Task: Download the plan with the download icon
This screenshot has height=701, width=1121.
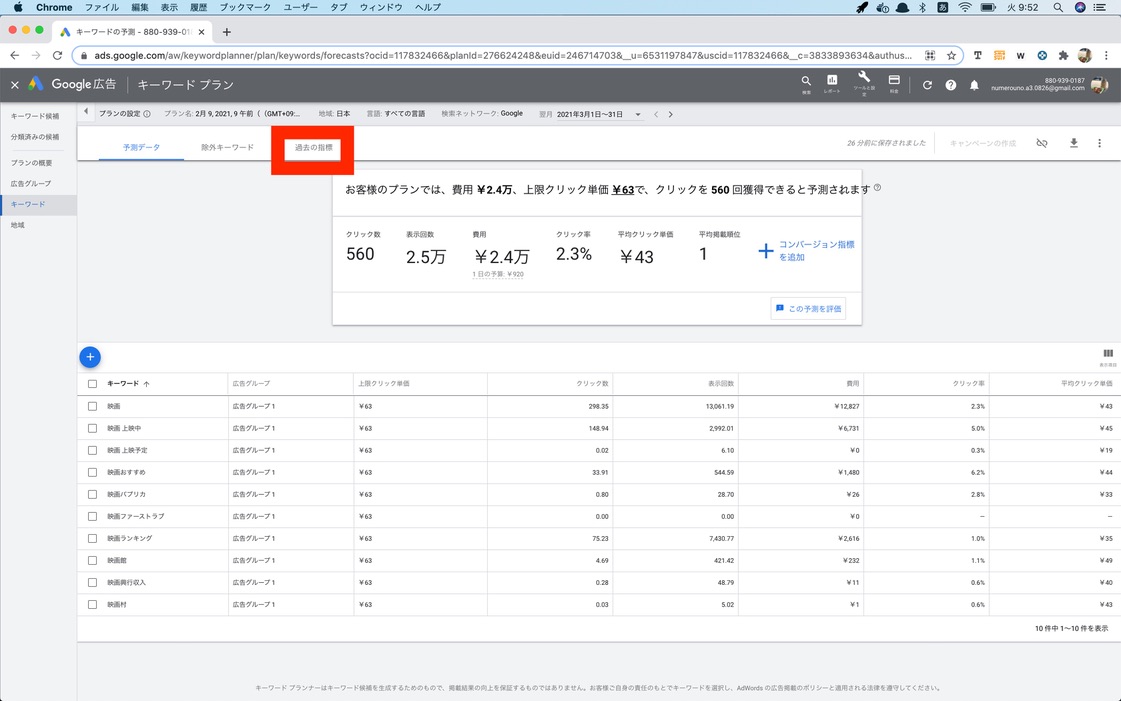Action: pyautogui.click(x=1073, y=143)
